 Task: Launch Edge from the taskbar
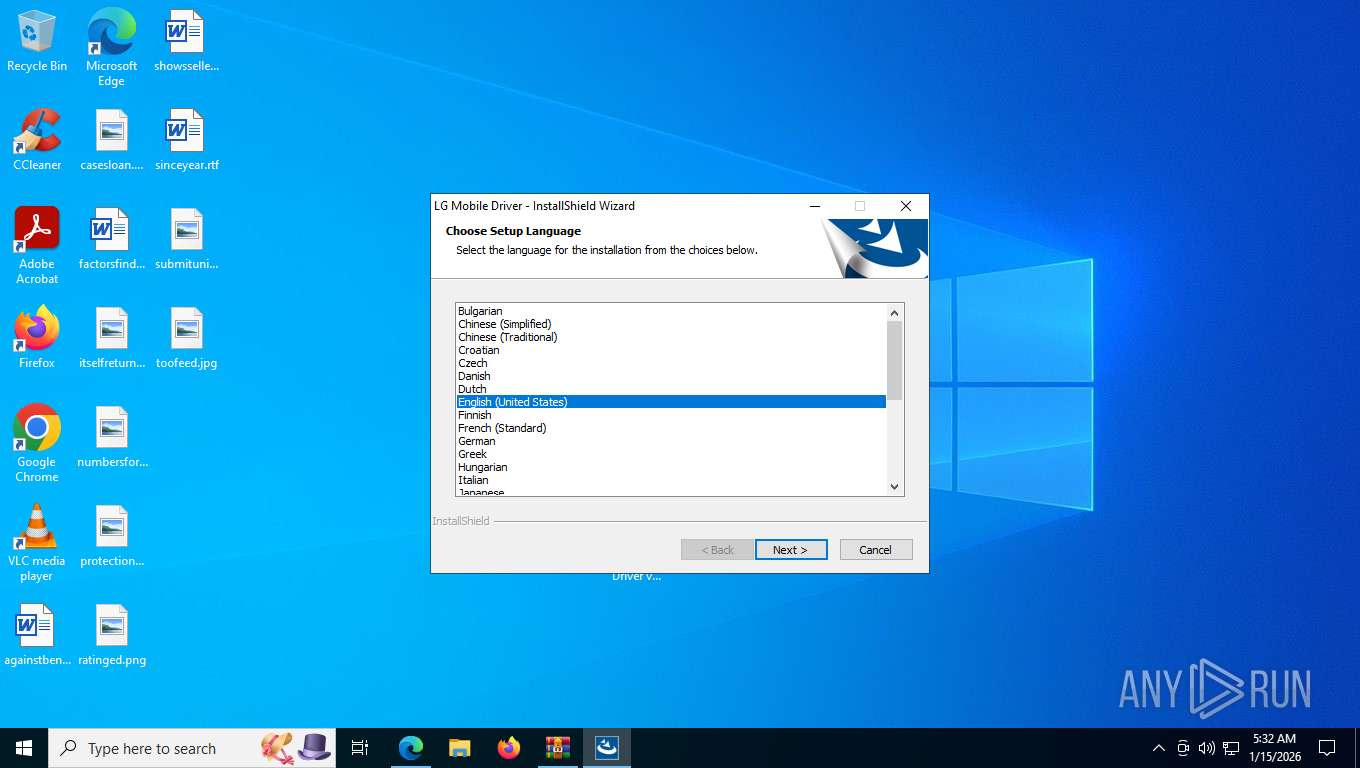point(411,748)
